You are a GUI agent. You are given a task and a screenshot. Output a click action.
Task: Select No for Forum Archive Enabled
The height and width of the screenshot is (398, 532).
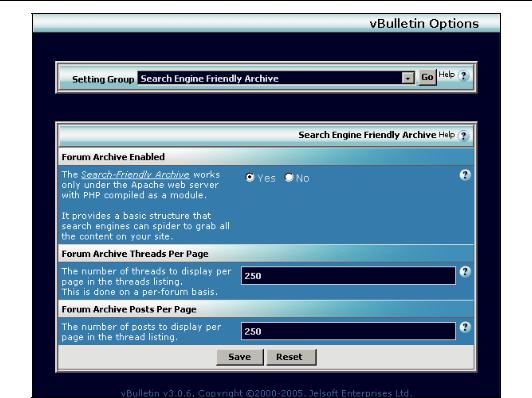(x=289, y=177)
